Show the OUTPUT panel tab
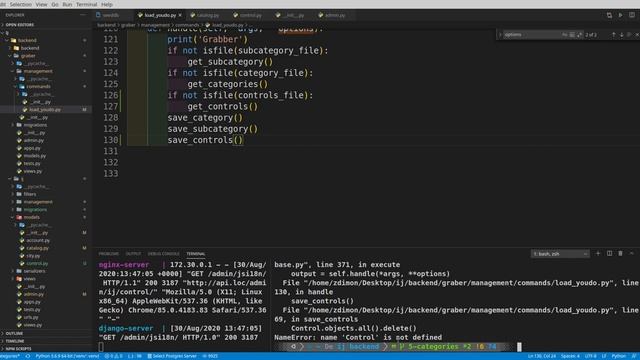 133,254
